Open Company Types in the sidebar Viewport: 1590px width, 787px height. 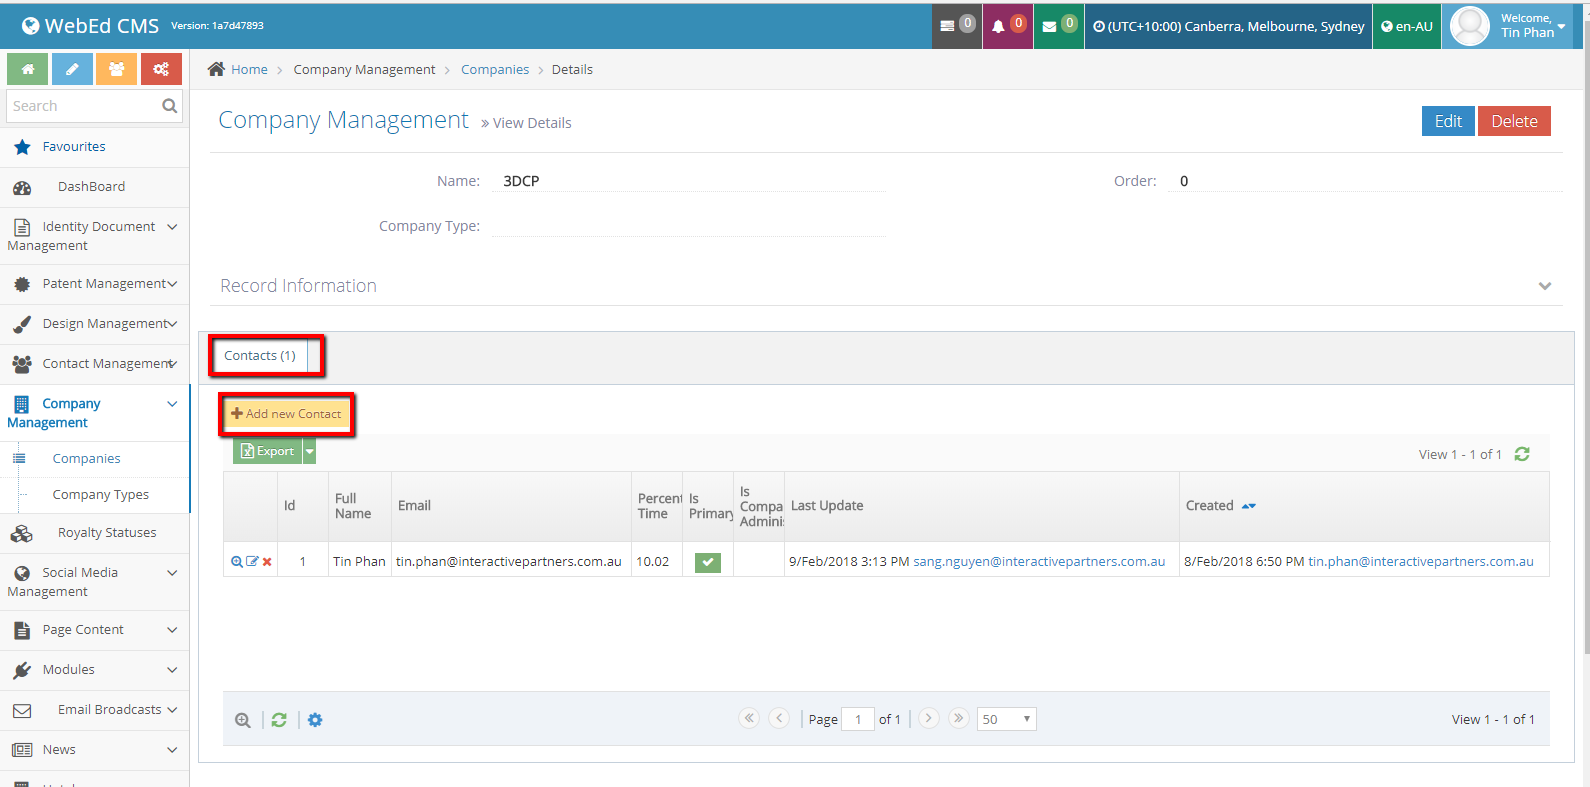tap(101, 495)
